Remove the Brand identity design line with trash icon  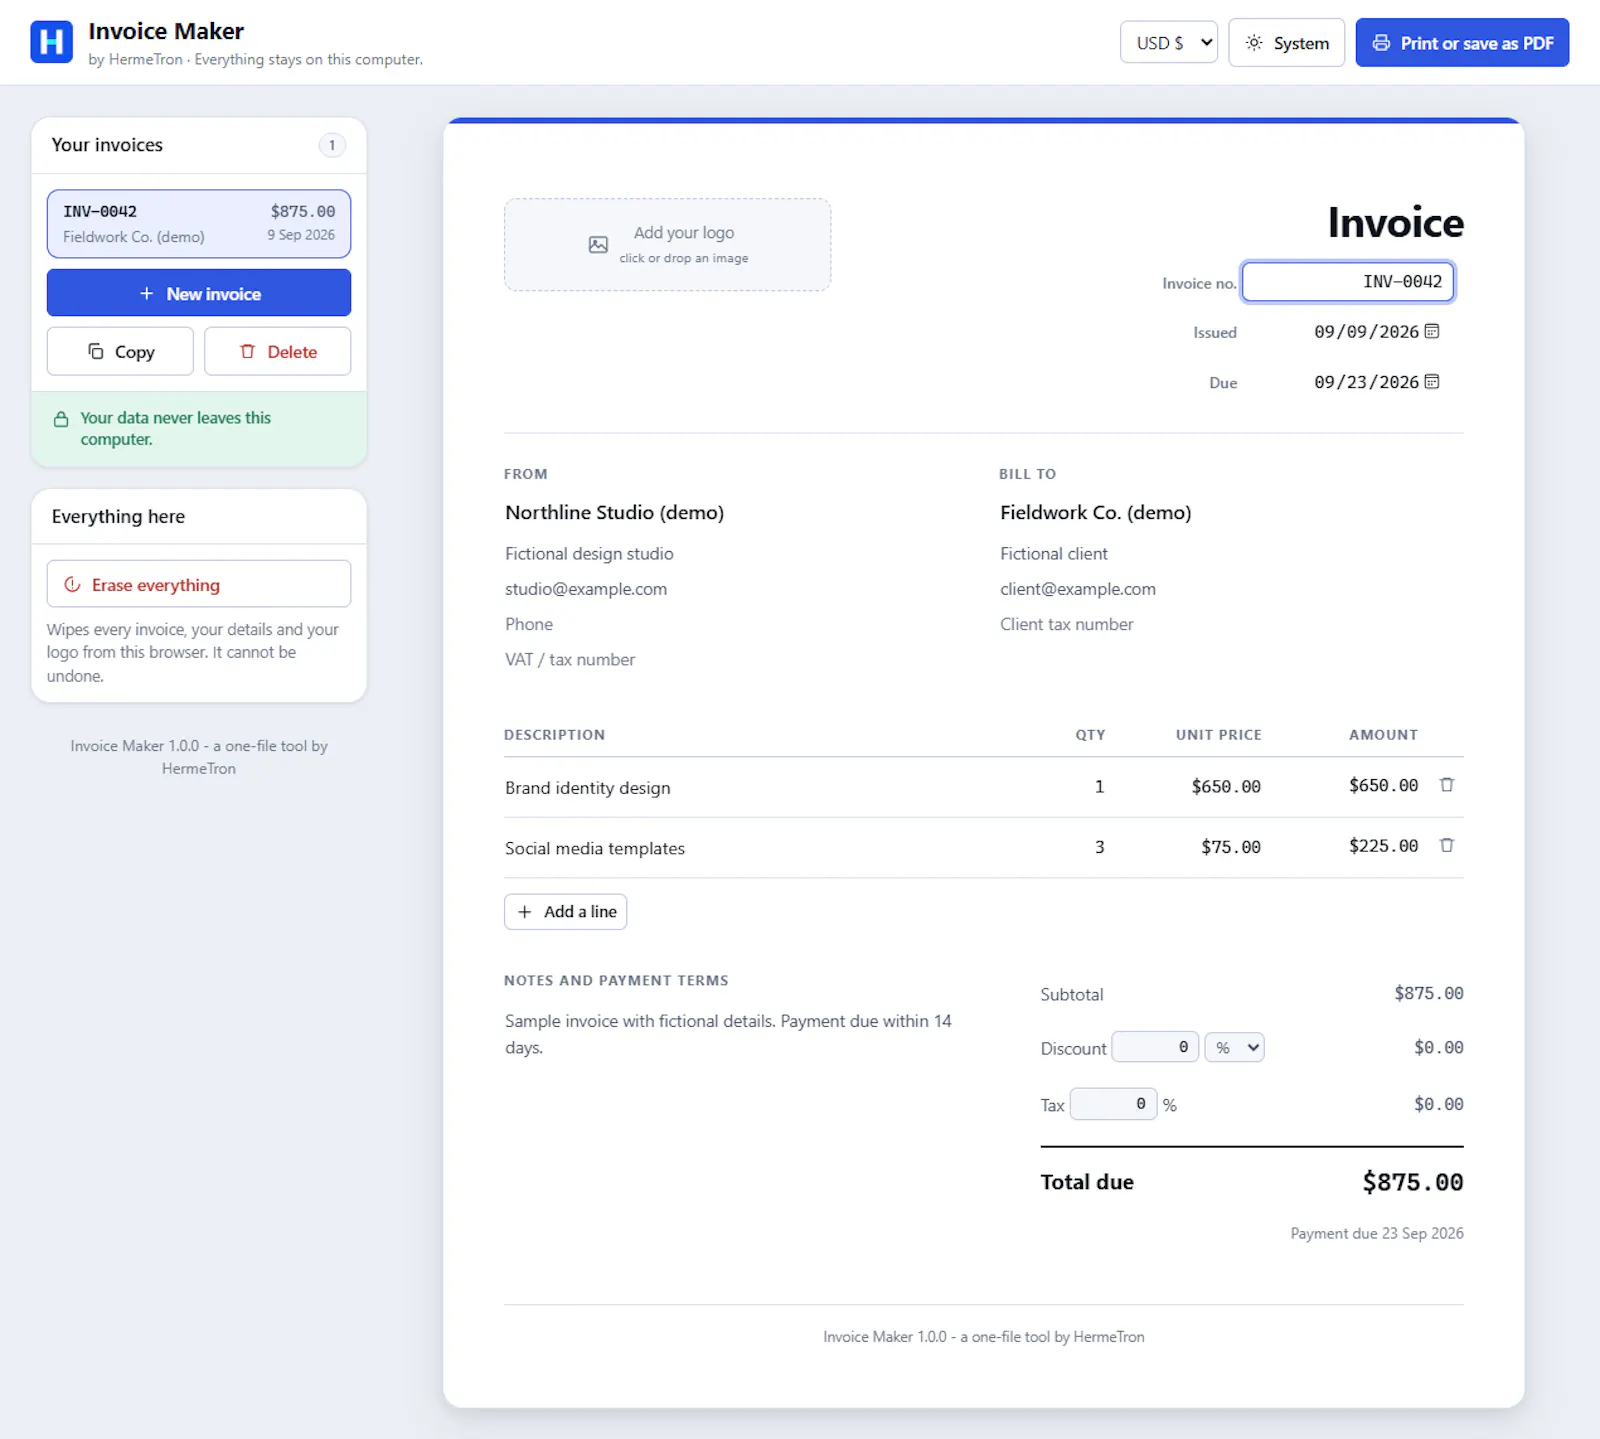[x=1446, y=785]
